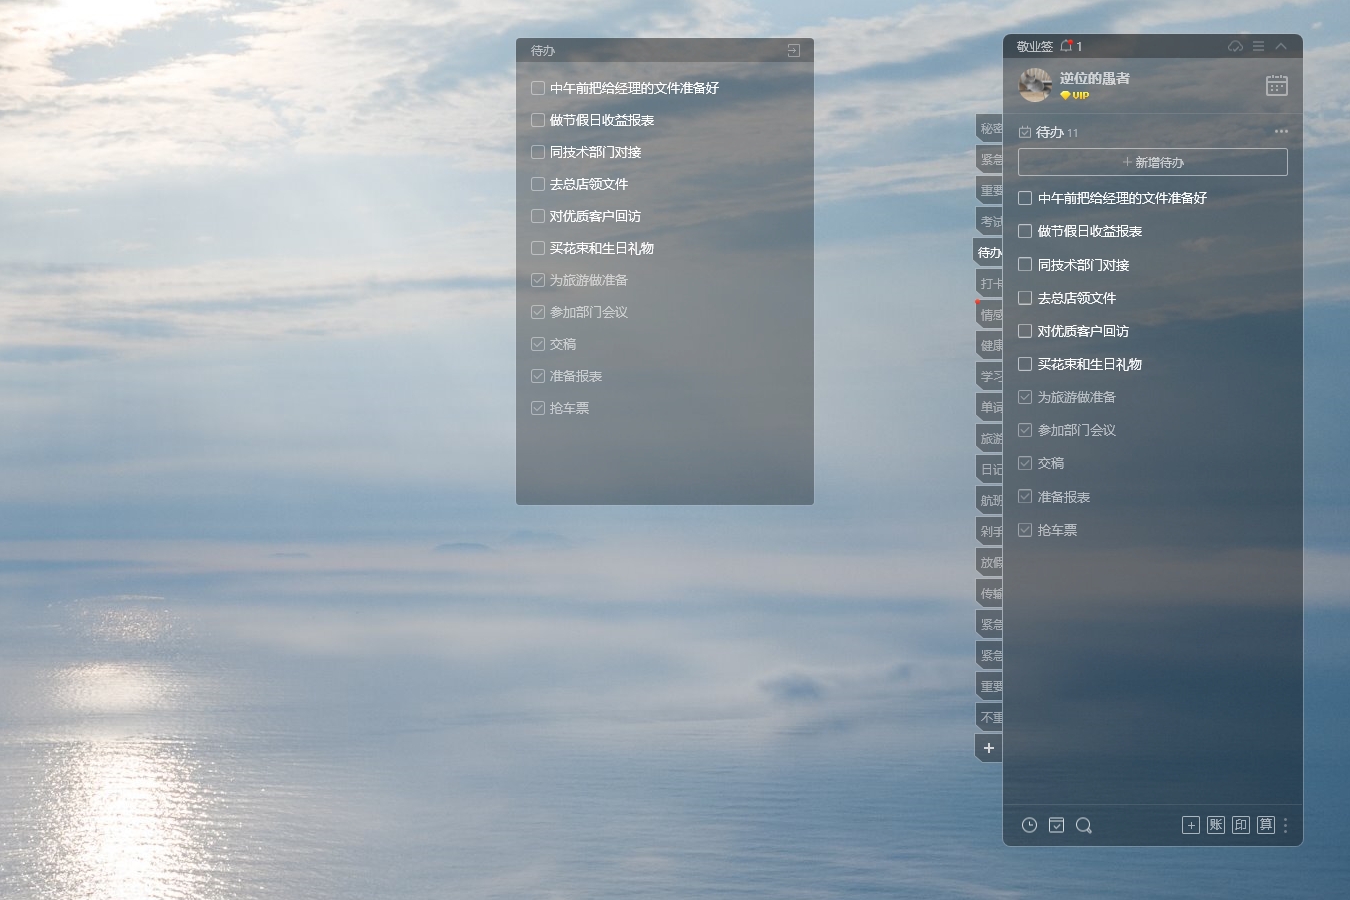1350x900 pixels.
Task: Open the notification bell in 敬业签 header
Action: tap(1067, 46)
